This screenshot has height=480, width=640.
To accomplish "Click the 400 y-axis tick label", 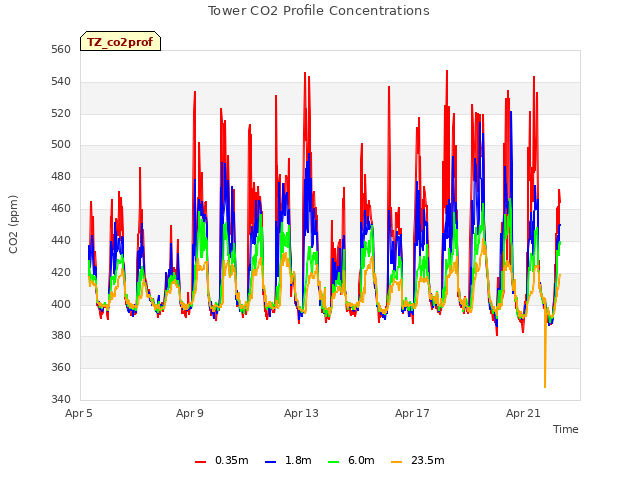I will coord(61,304).
